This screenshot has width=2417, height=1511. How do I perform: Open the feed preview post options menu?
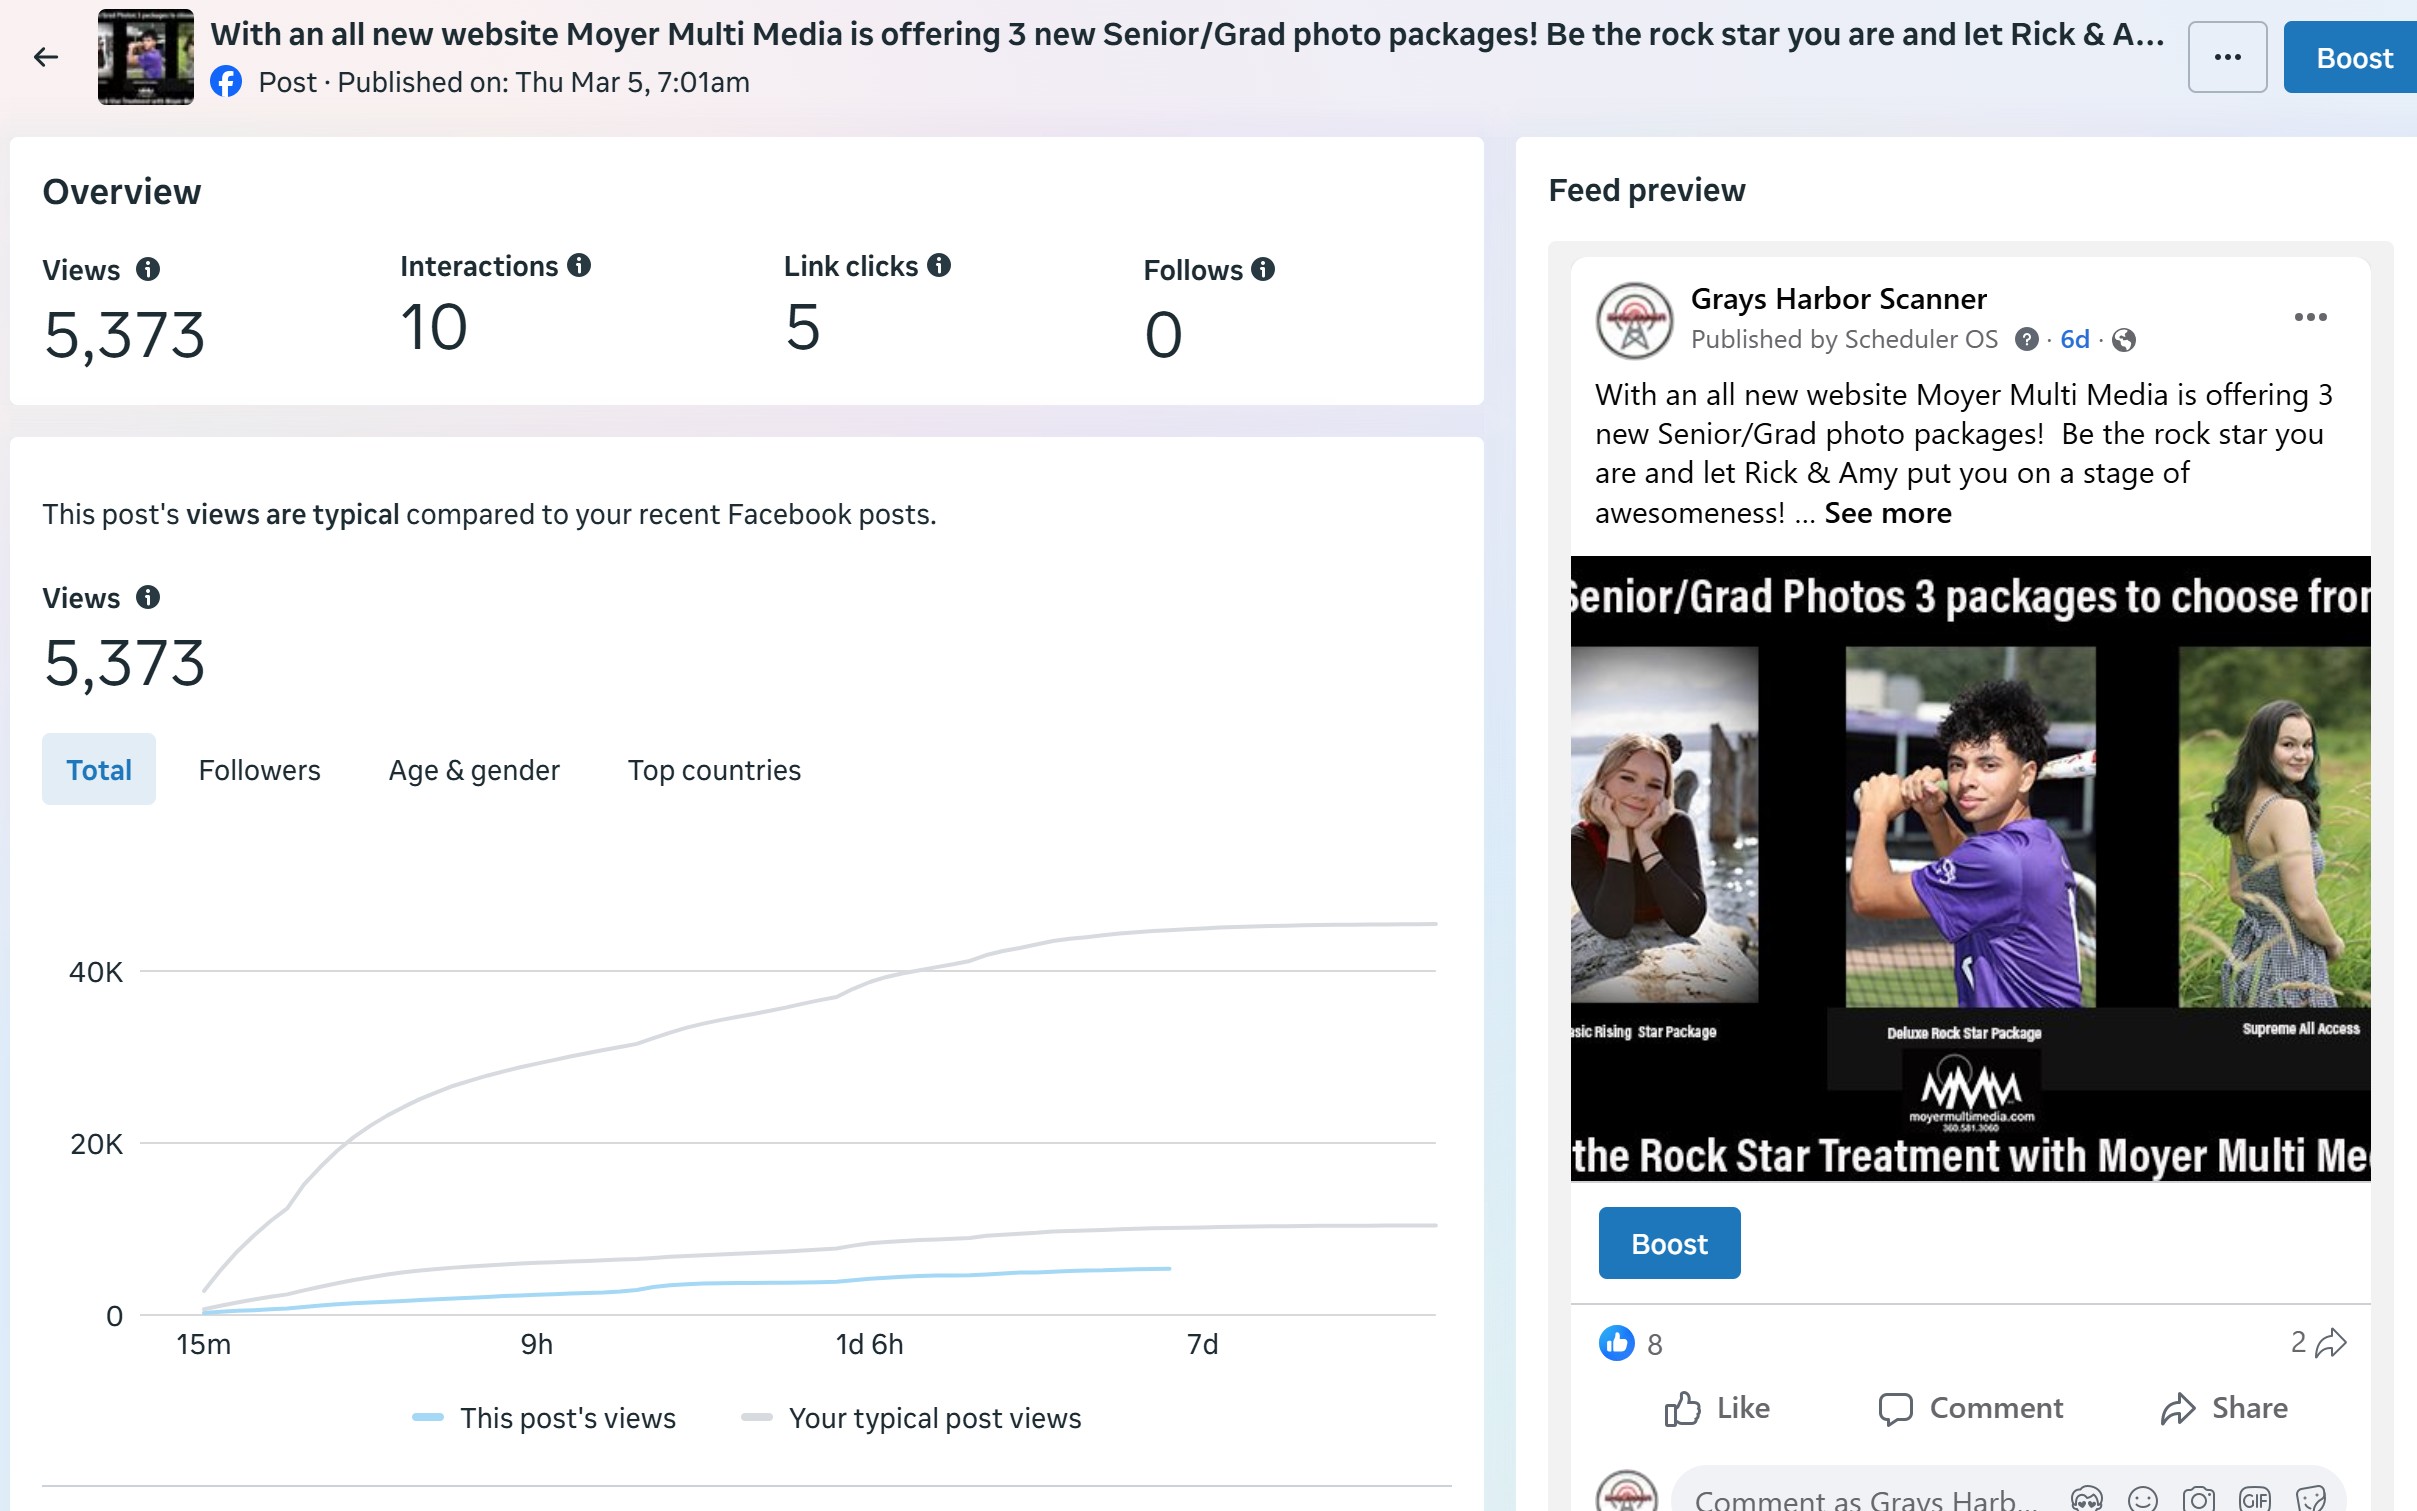[x=2310, y=317]
